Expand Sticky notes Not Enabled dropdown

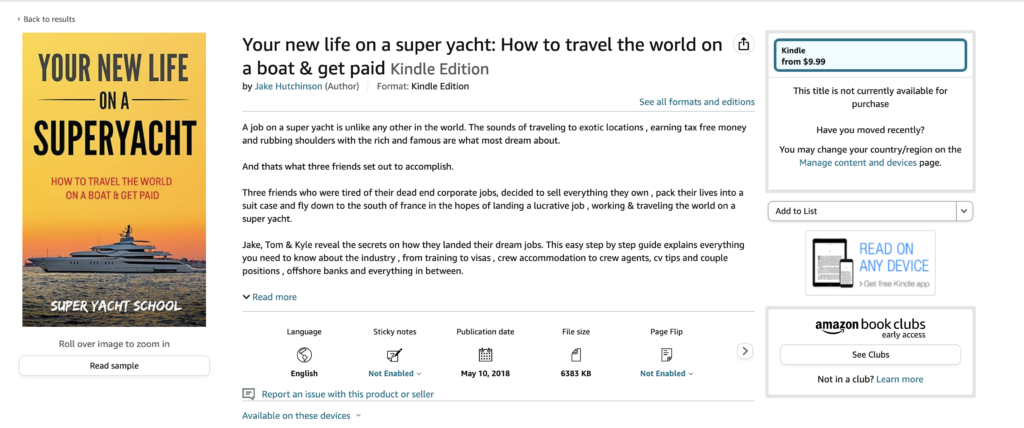394,374
